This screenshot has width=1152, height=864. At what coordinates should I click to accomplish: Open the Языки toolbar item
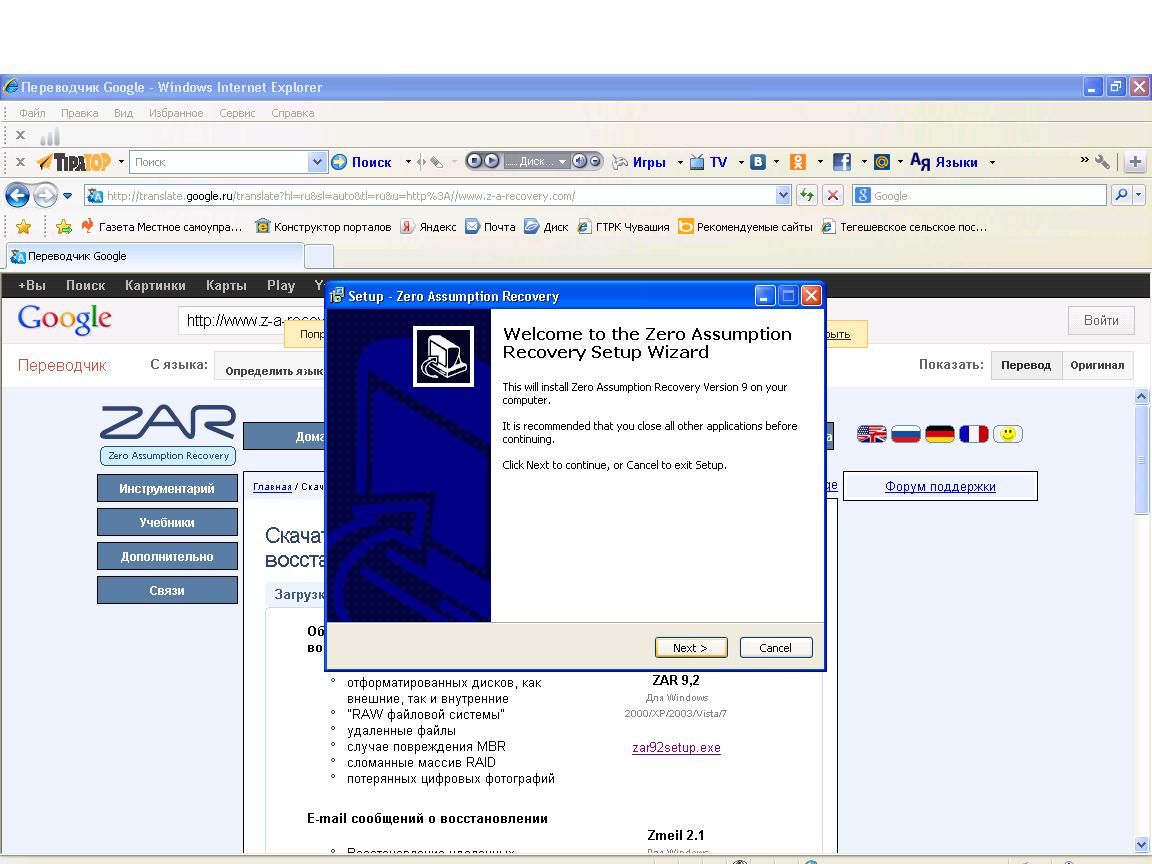click(x=944, y=162)
